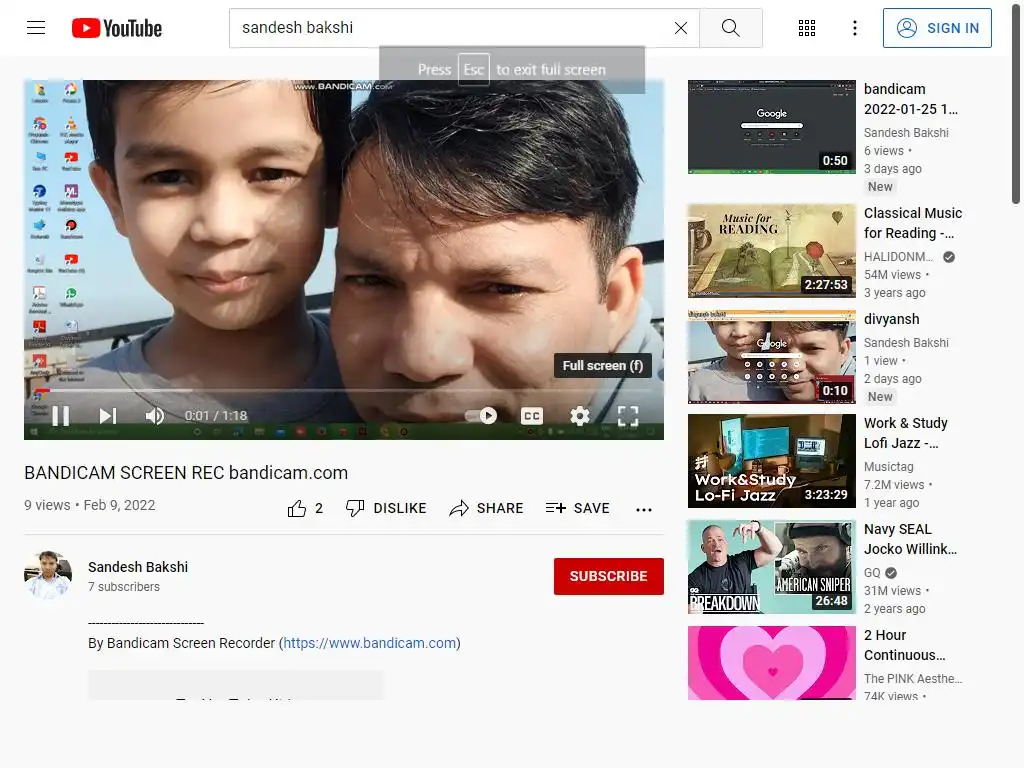This screenshot has height=768, width=1024.
Task: Open Work & Study Lofi Jazz thumbnail
Action: tap(771, 461)
